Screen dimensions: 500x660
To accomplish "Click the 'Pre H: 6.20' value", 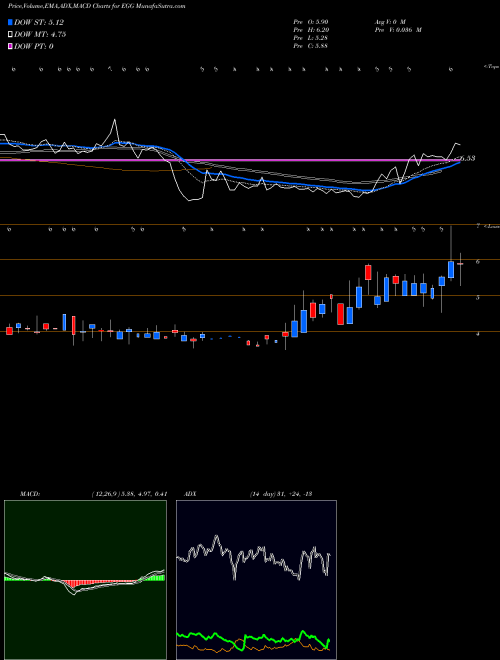I will [x=311, y=29].
